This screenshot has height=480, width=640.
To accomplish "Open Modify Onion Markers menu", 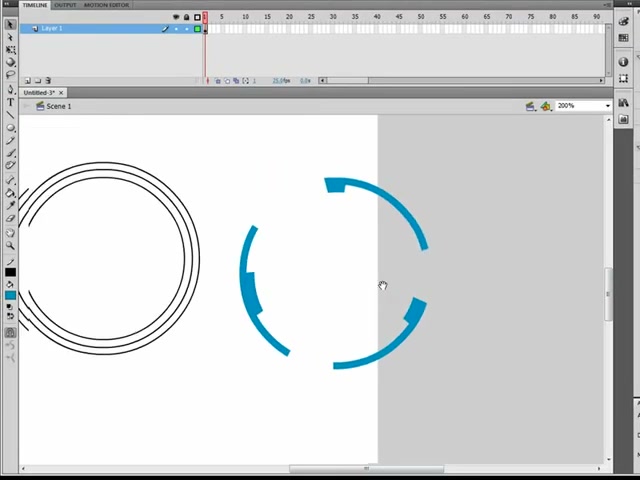I will pyautogui.click(x=246, y=81).
